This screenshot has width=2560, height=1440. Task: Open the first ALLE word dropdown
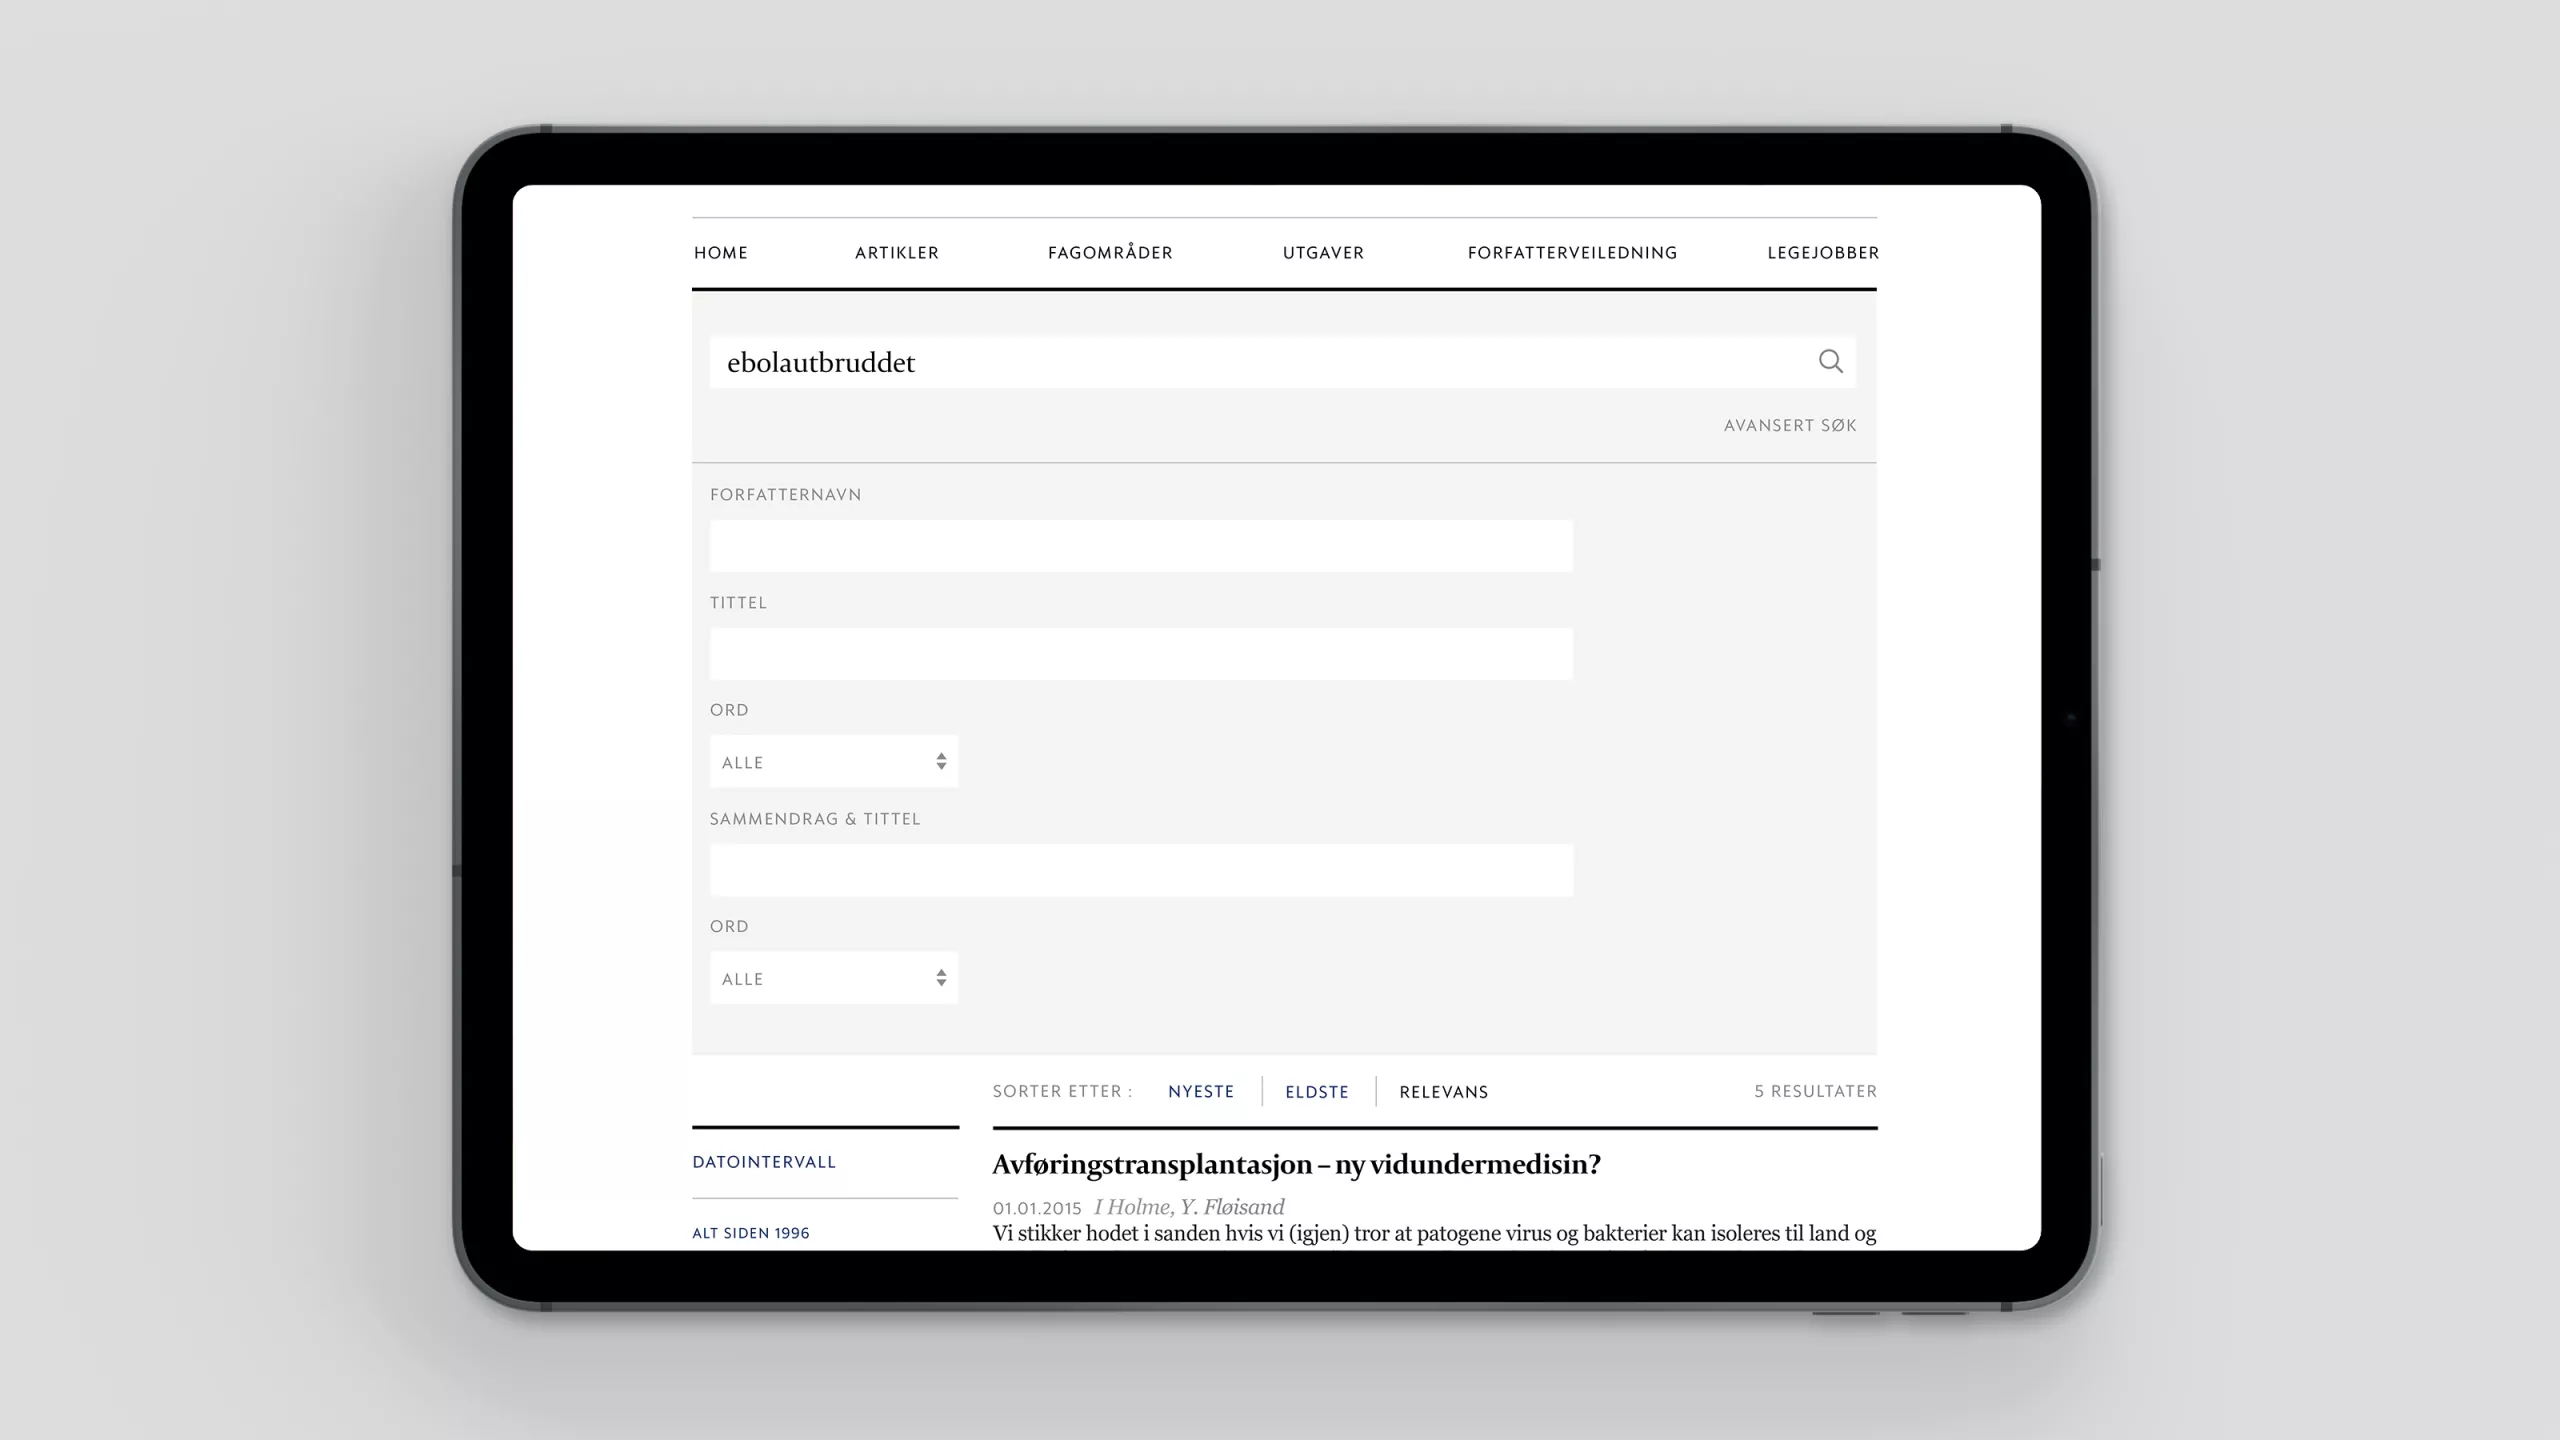click(833, 761)
